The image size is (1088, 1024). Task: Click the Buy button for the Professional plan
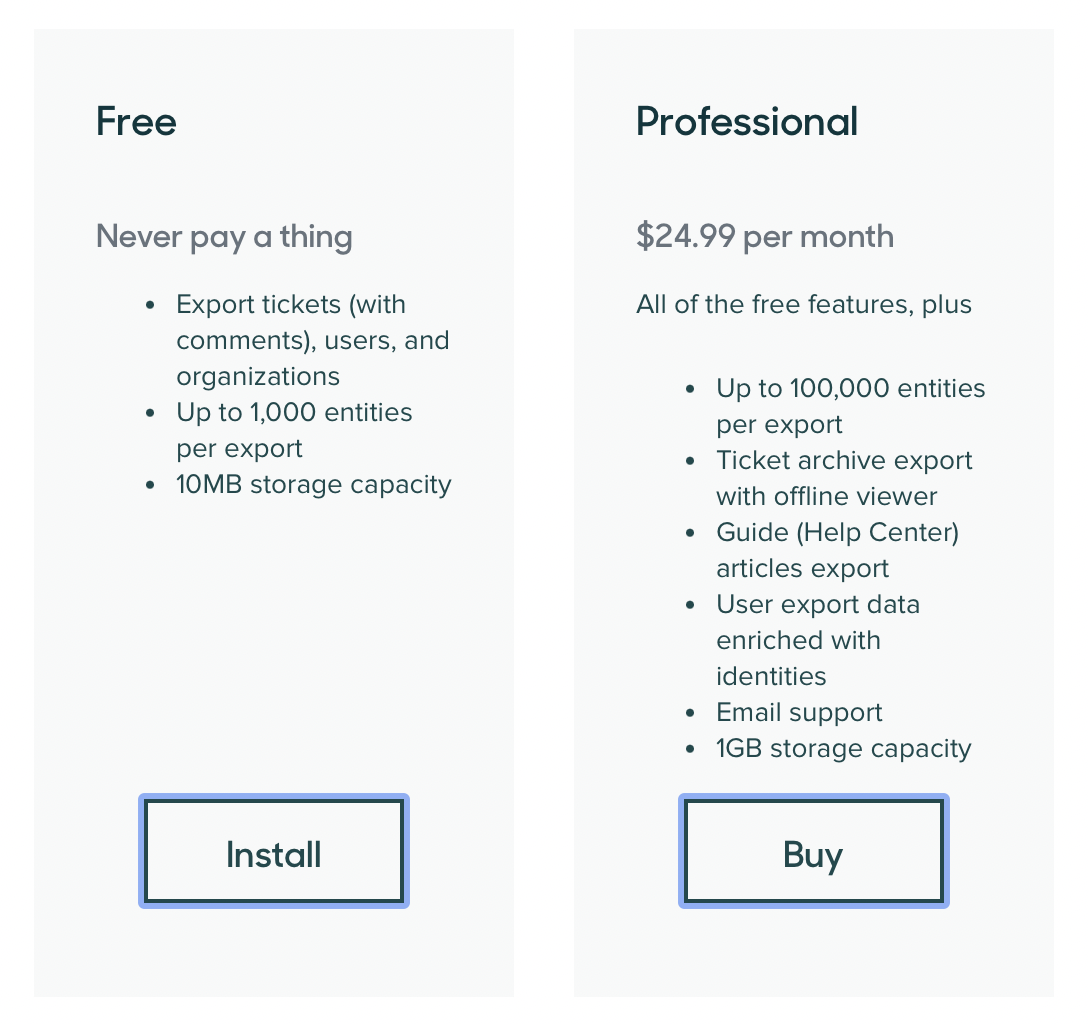tap(813, 851)
